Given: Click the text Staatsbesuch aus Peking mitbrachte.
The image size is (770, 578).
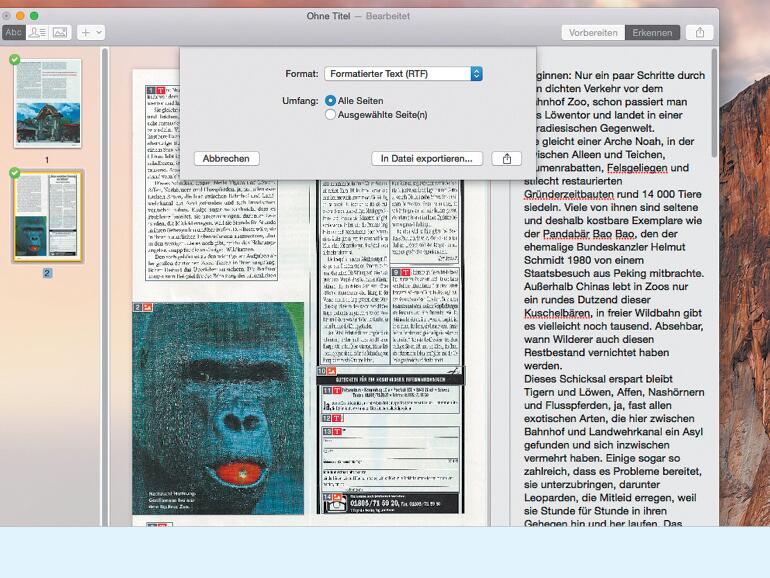Looking at the screenshot, I should 614,274.
